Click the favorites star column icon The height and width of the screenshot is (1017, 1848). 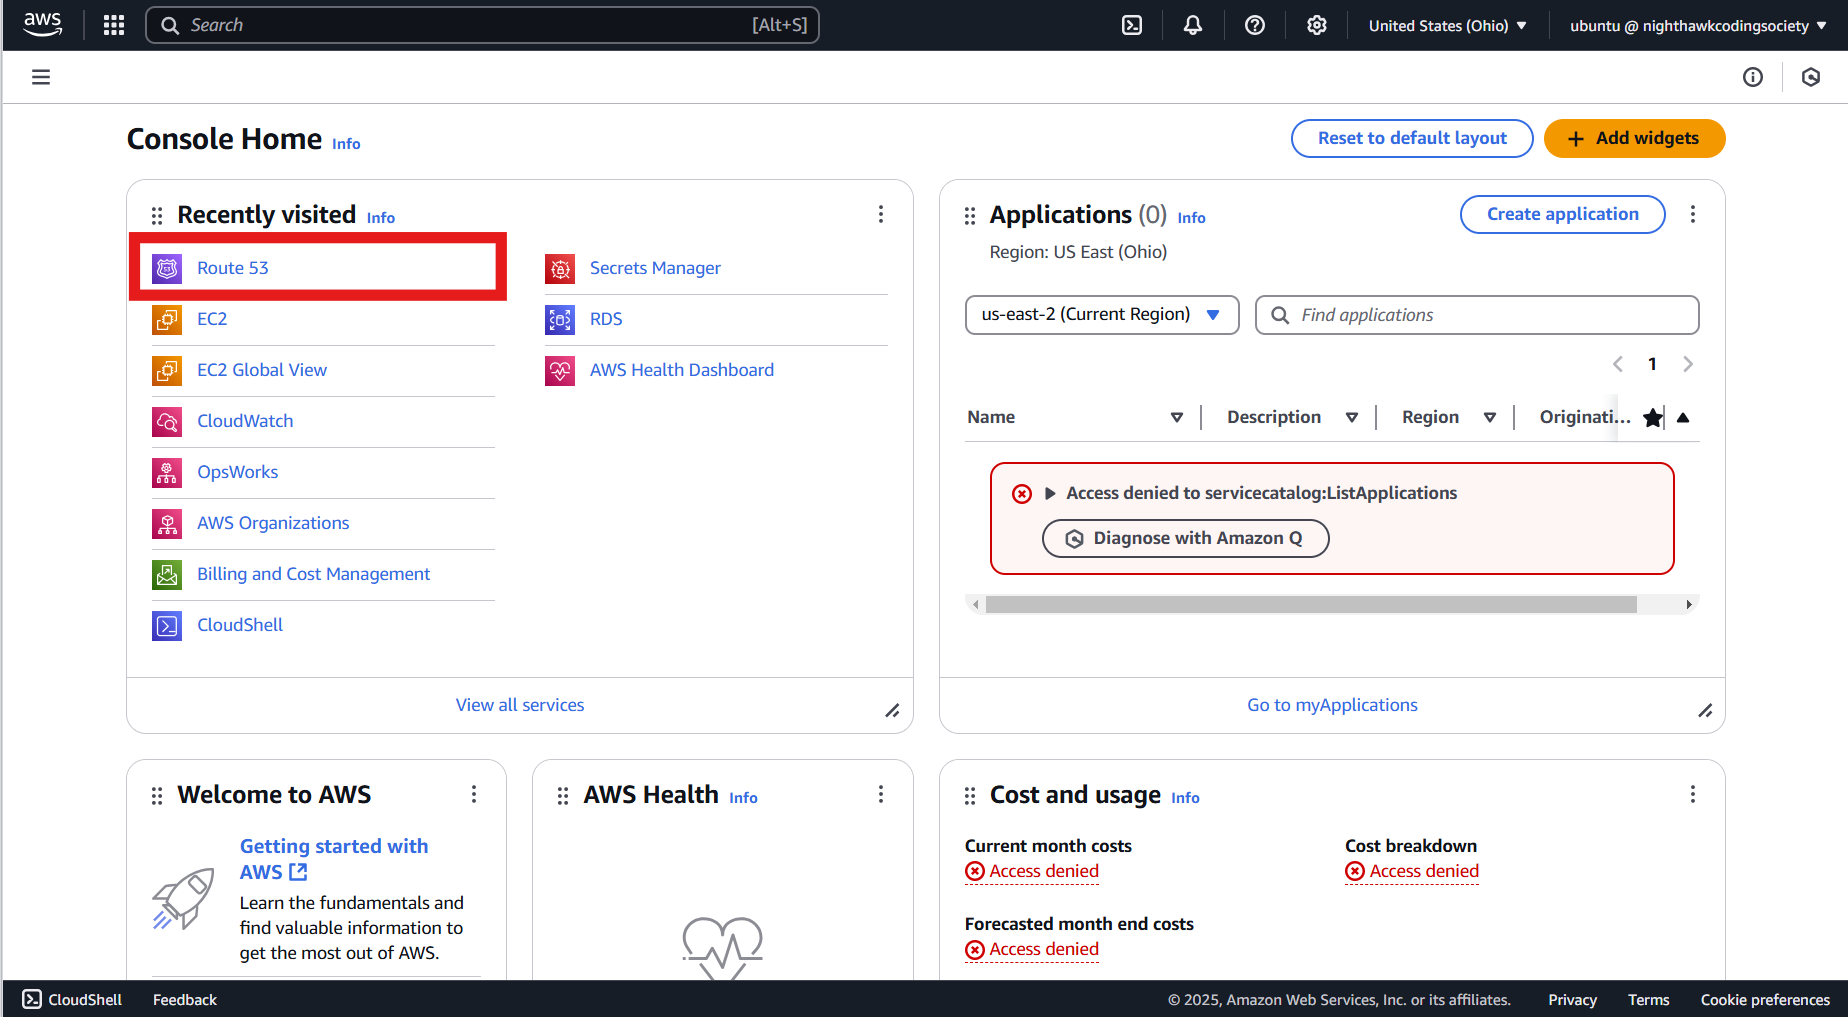coord(1653,417)
